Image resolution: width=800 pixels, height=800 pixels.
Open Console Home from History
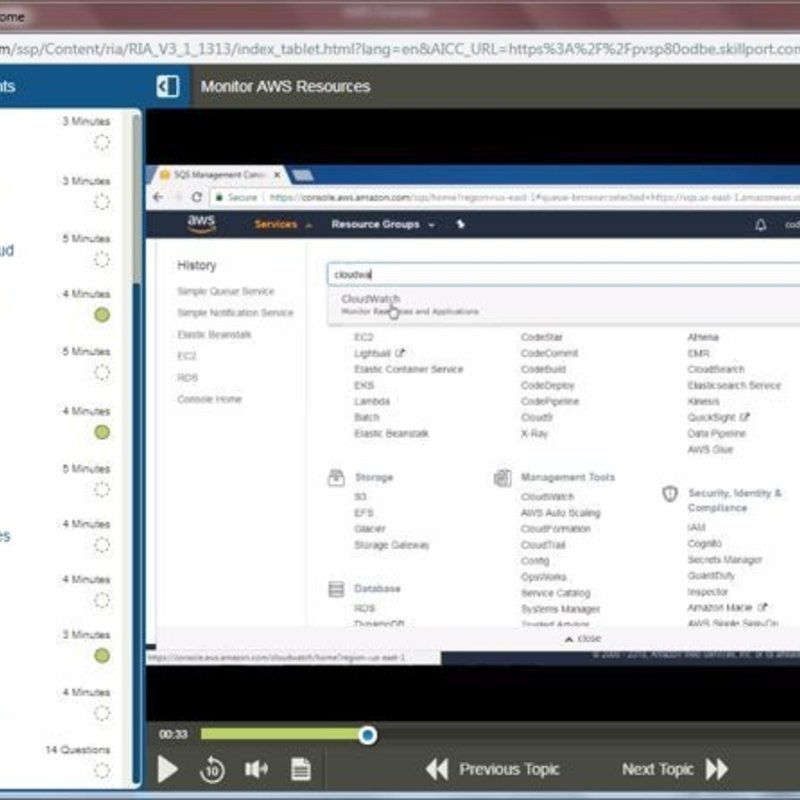coord(209,399)
